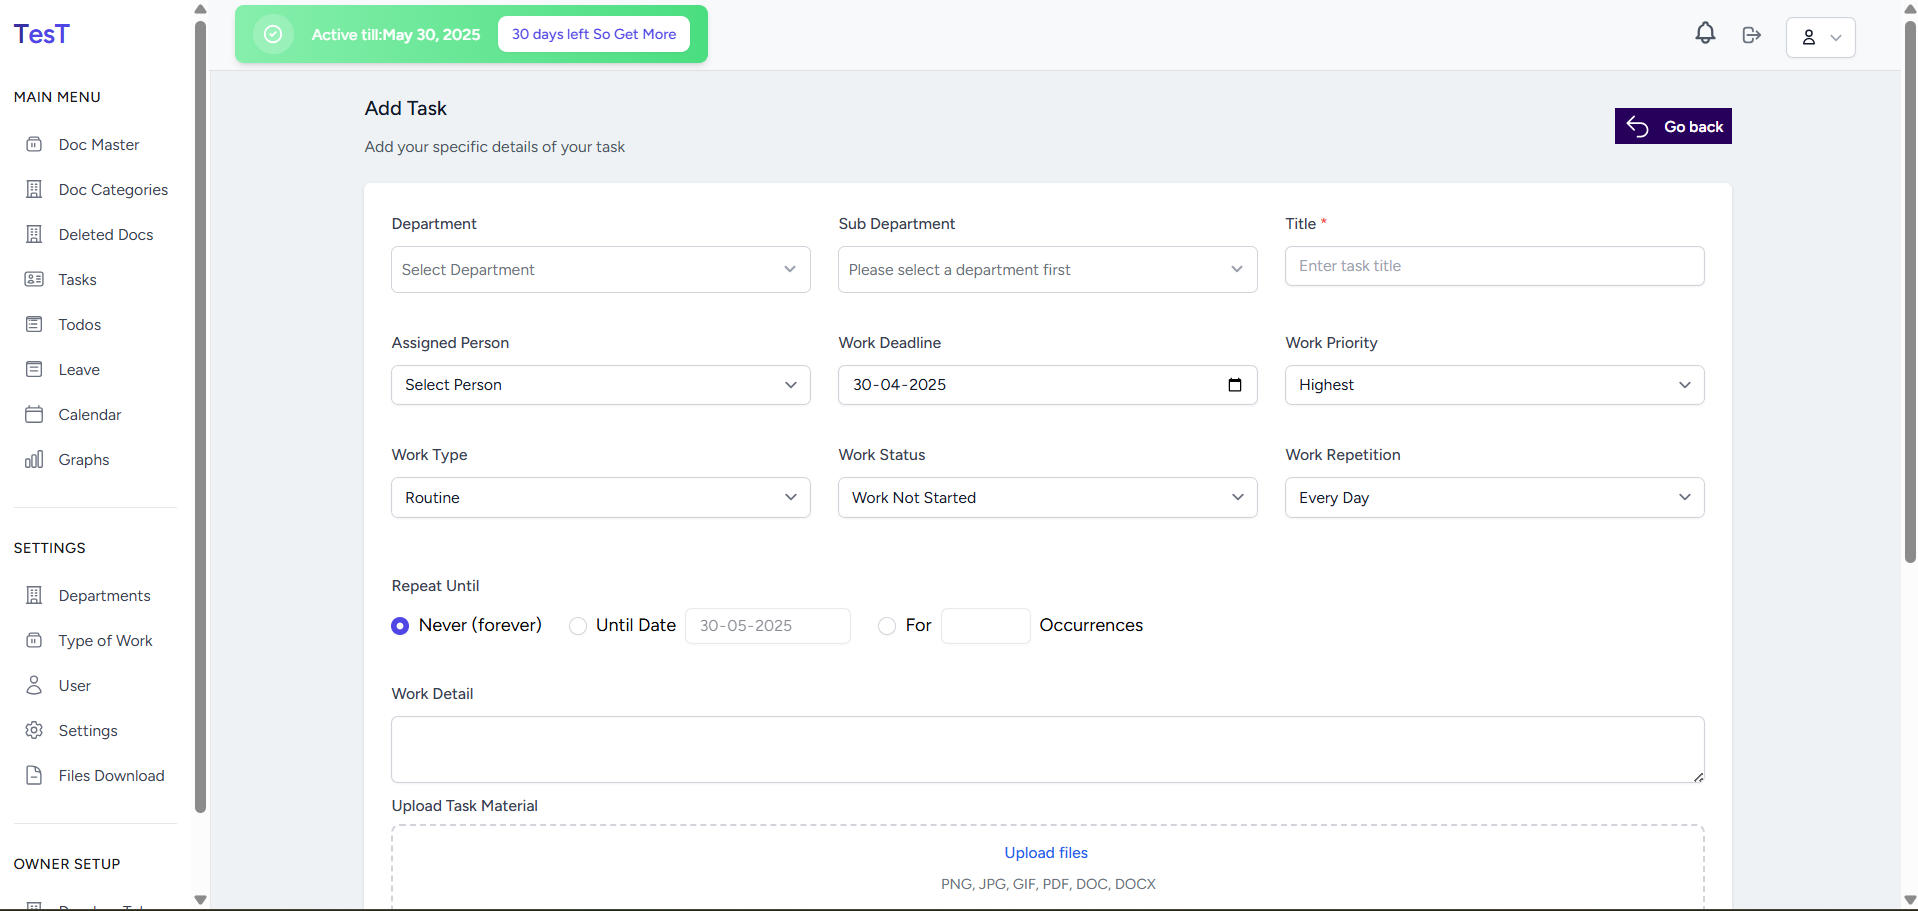Image resolution: width=1918 pixels, height=911 pixels.
Task: Open the Graphs menu item
Action: coord(84,459)
